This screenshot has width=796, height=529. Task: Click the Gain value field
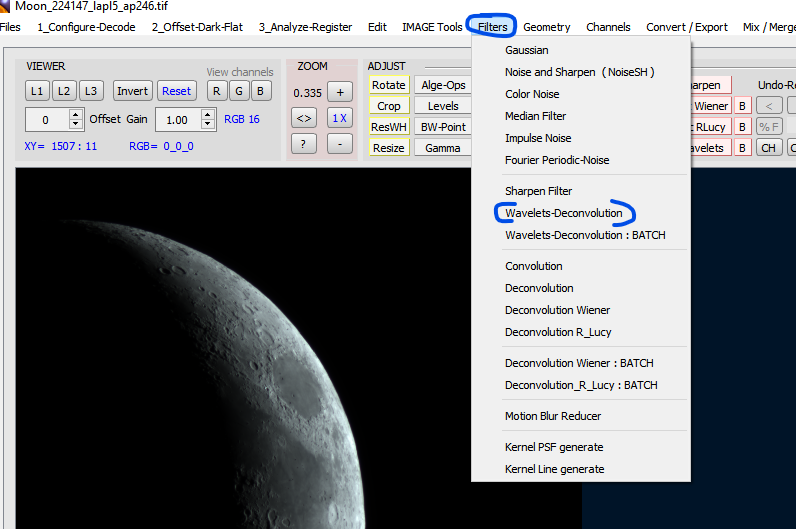tap(178, 120)
